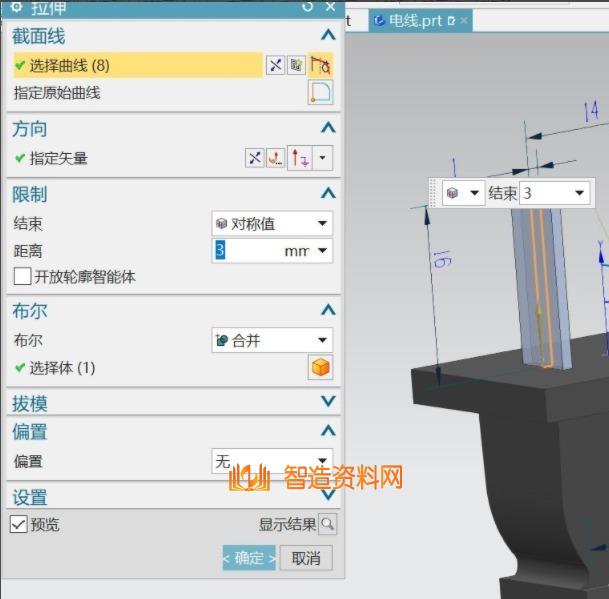Close the 电线.prt tab
609x599 pixels.
(463, 20)
